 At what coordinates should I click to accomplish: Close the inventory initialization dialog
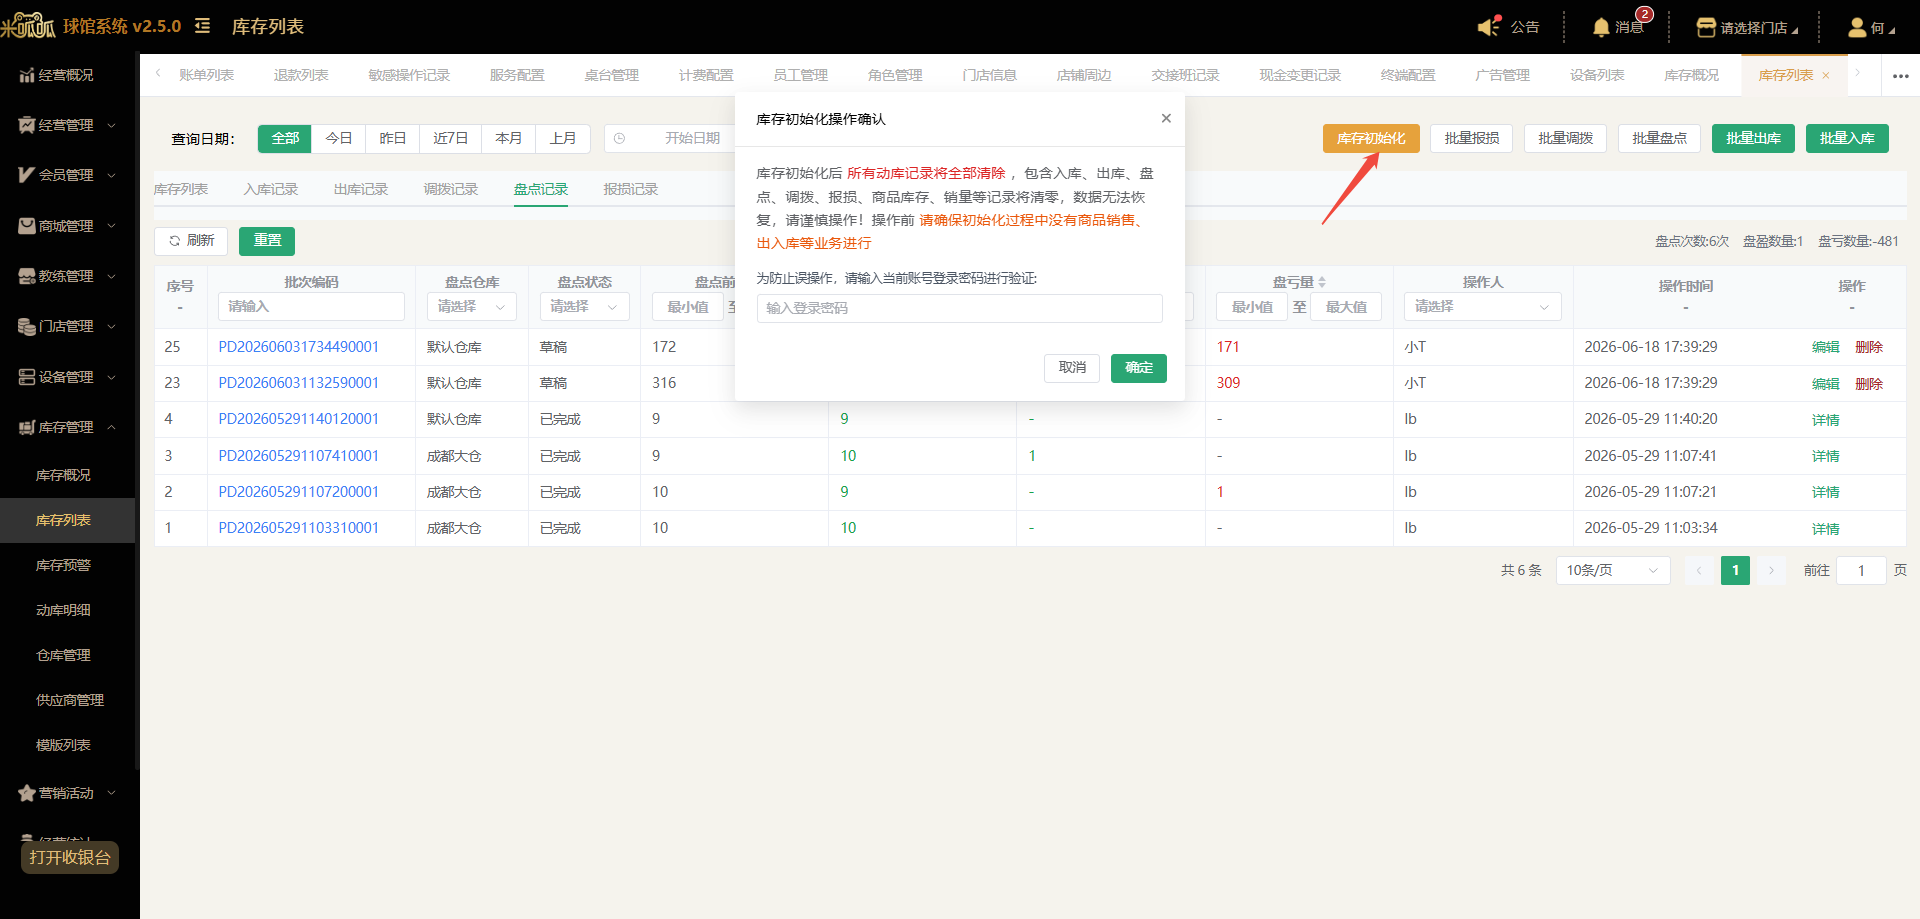click(1166, 118)
